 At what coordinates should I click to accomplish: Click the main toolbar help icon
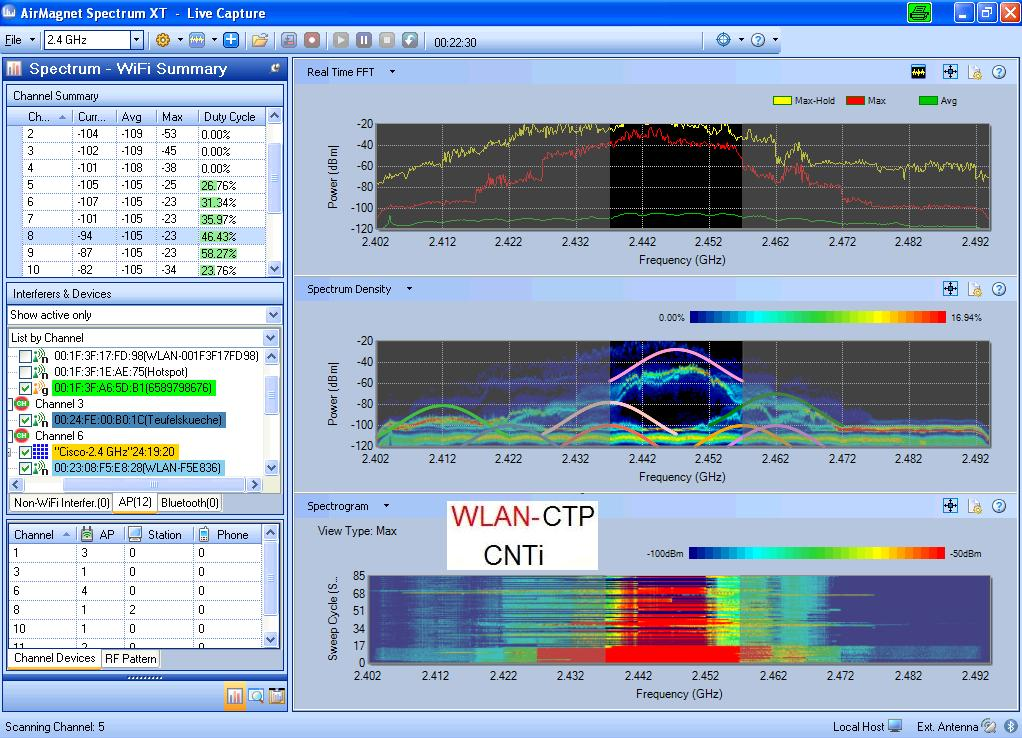pyautogui.click(x=757, y=40)
